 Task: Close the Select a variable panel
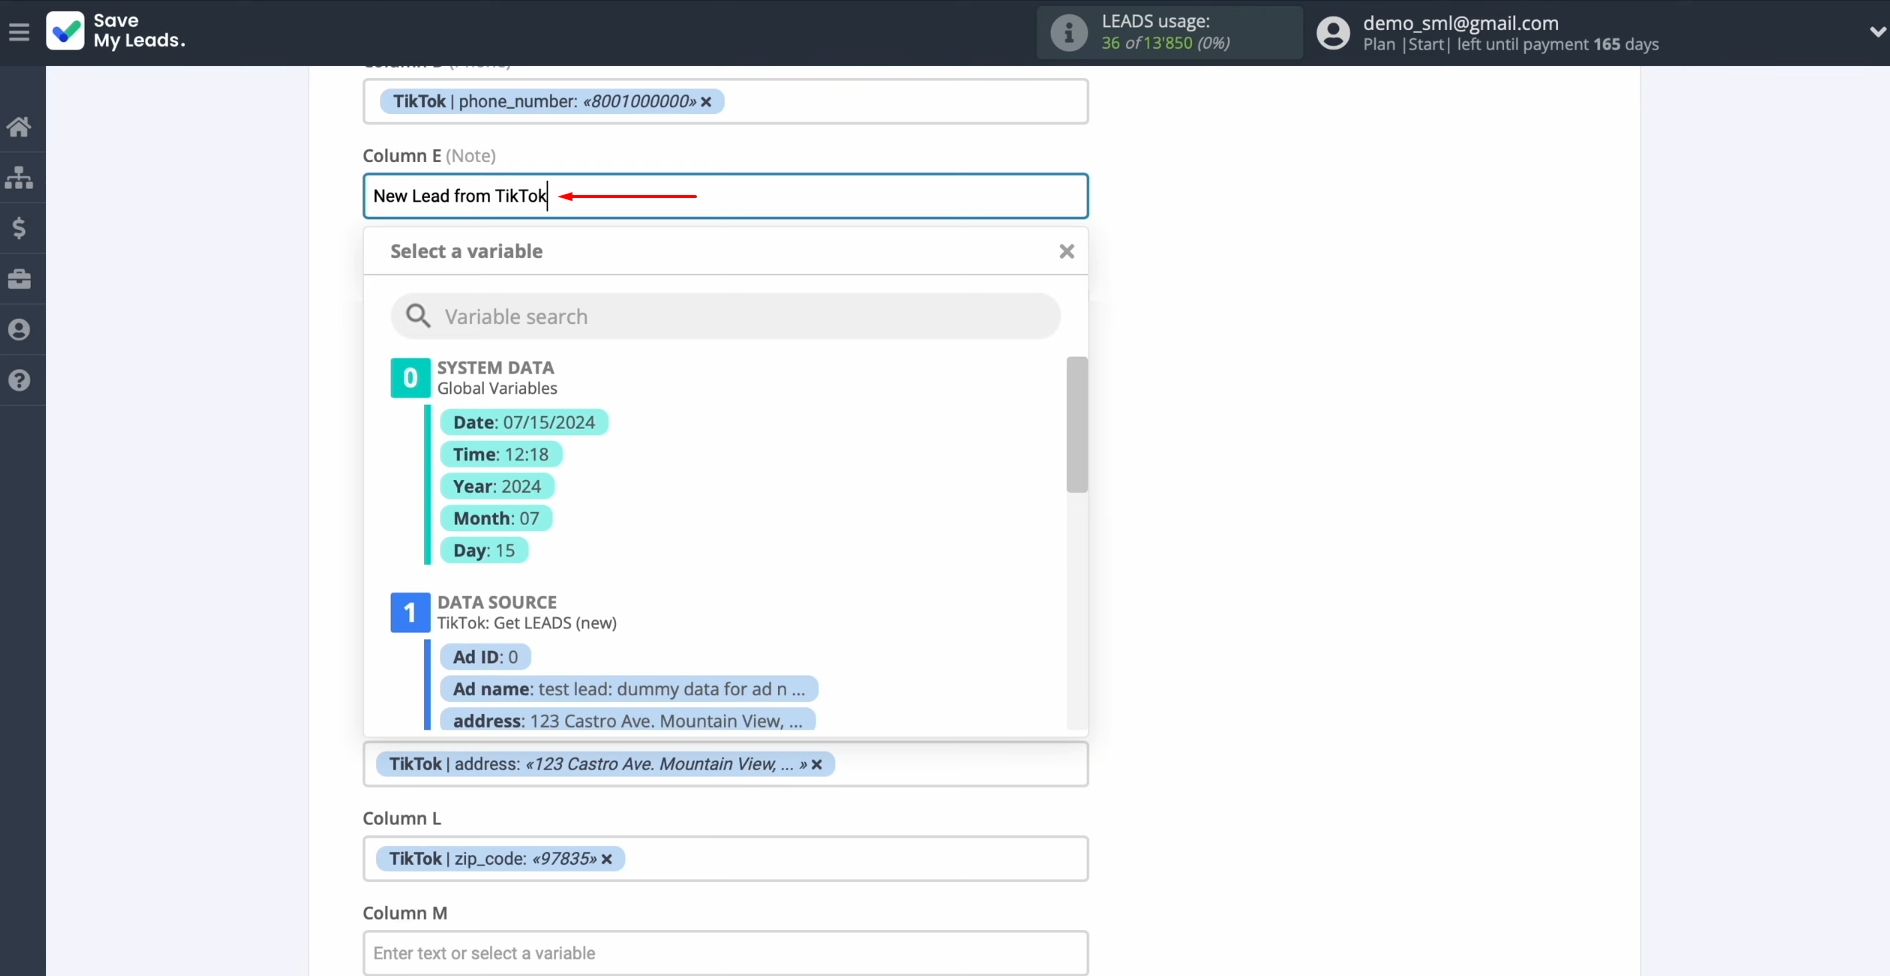click(1067, 252)
